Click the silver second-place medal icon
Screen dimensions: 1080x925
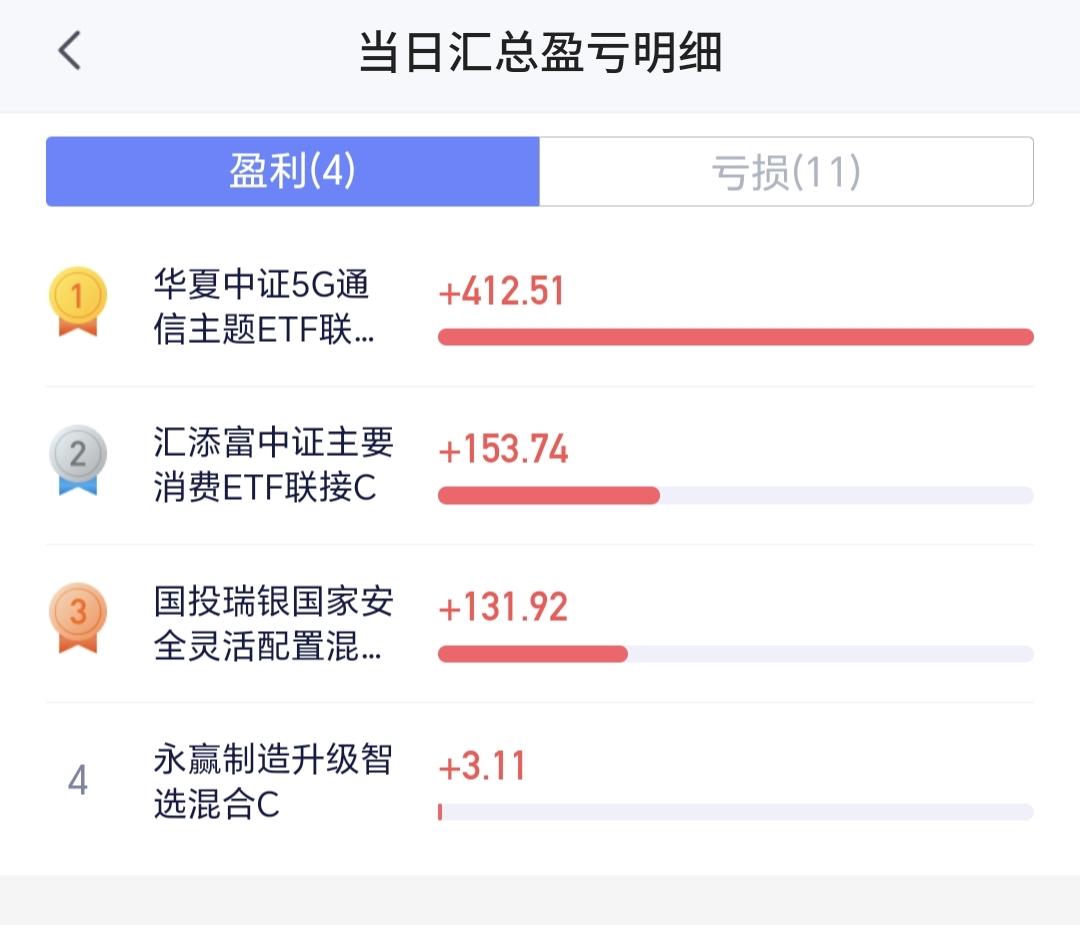[77, 459]
